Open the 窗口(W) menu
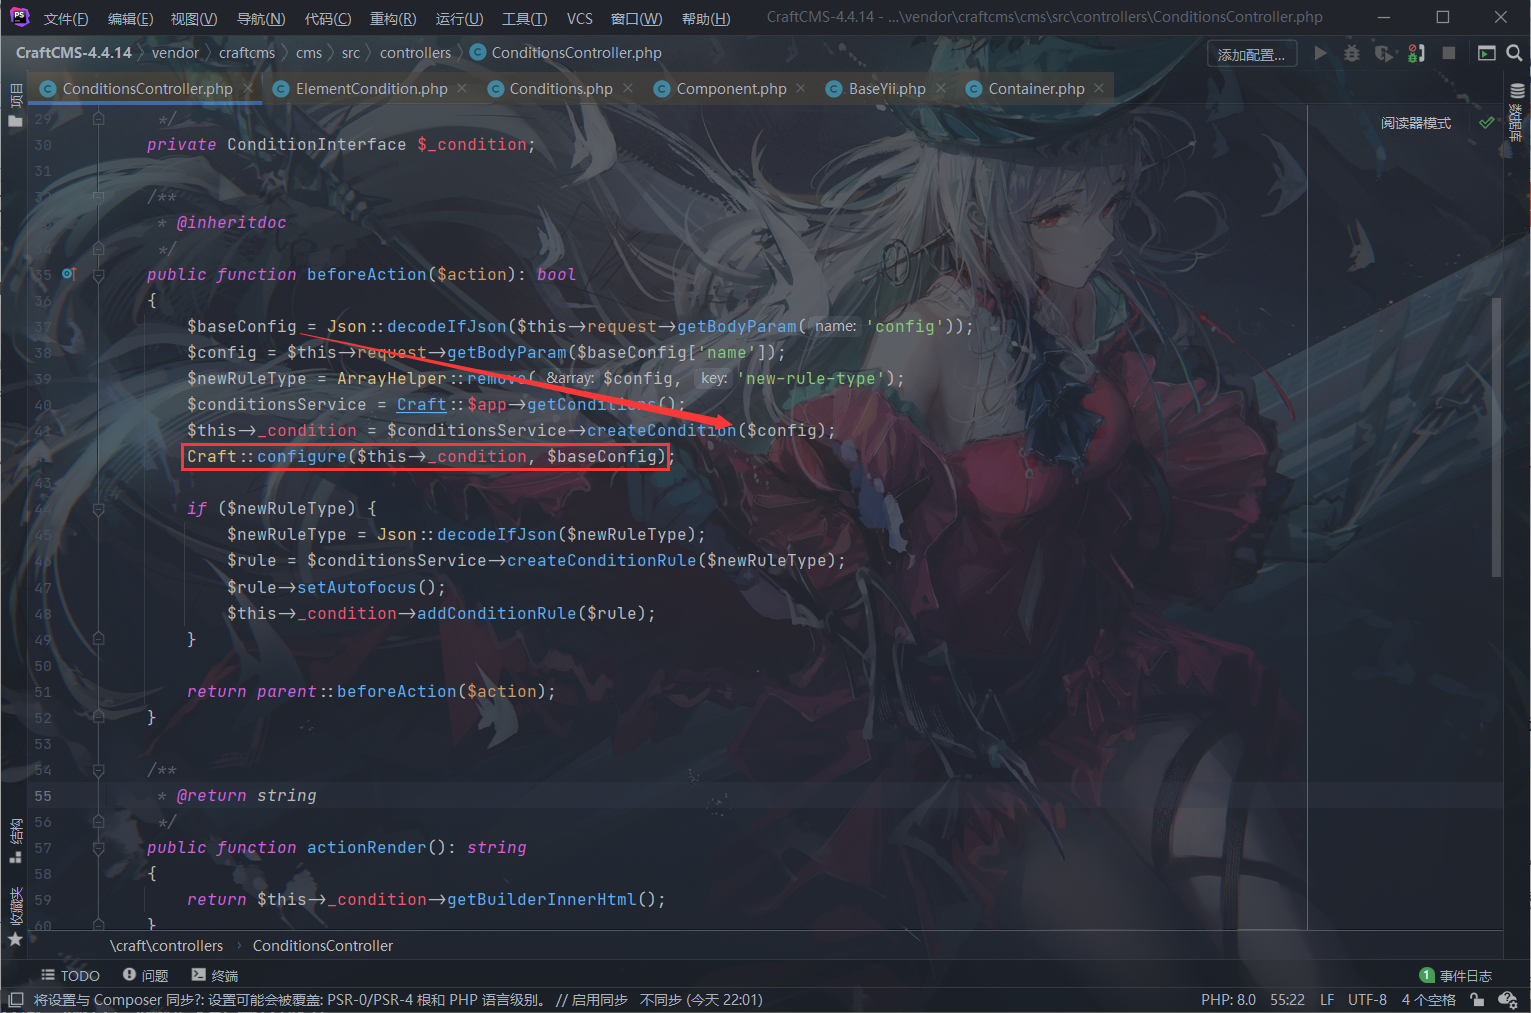 (636, 18)
